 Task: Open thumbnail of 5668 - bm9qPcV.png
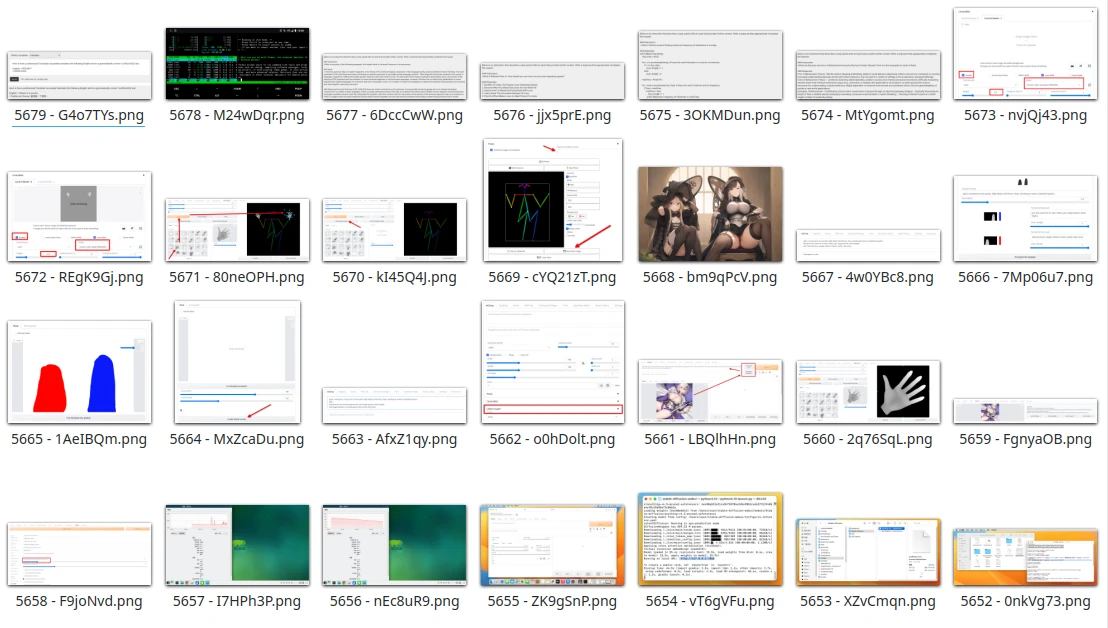coord(711,214)
